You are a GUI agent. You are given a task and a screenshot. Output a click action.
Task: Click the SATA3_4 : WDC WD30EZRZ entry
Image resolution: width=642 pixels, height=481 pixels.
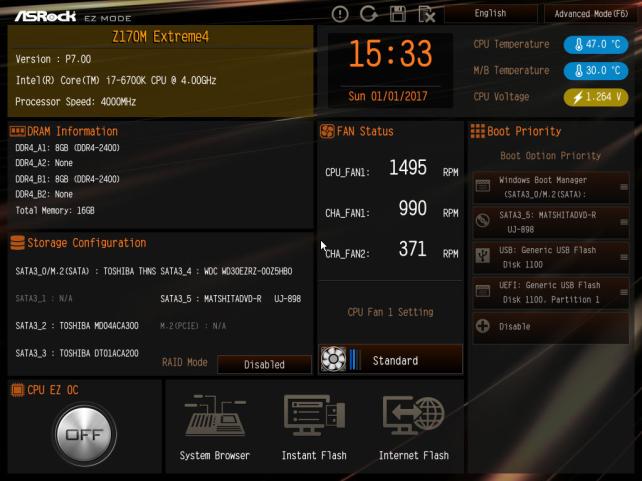click(x=226, y=271)
